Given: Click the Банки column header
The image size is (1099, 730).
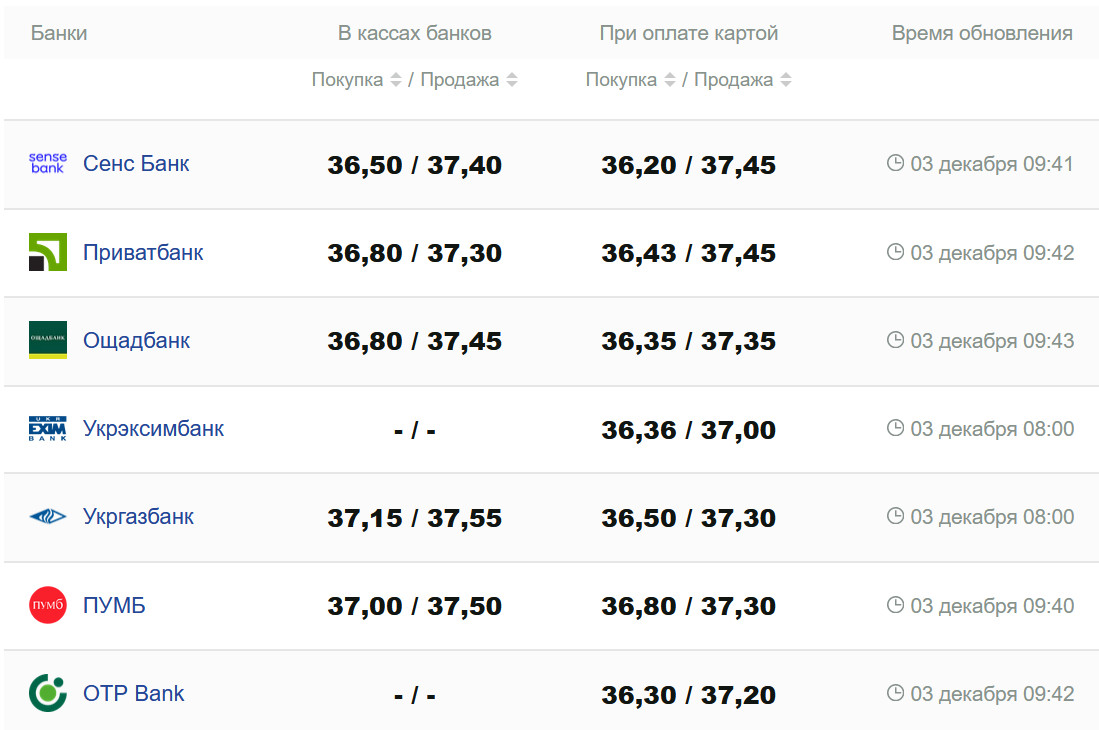Looking at the screenshot, I should [x=59, y=33].
